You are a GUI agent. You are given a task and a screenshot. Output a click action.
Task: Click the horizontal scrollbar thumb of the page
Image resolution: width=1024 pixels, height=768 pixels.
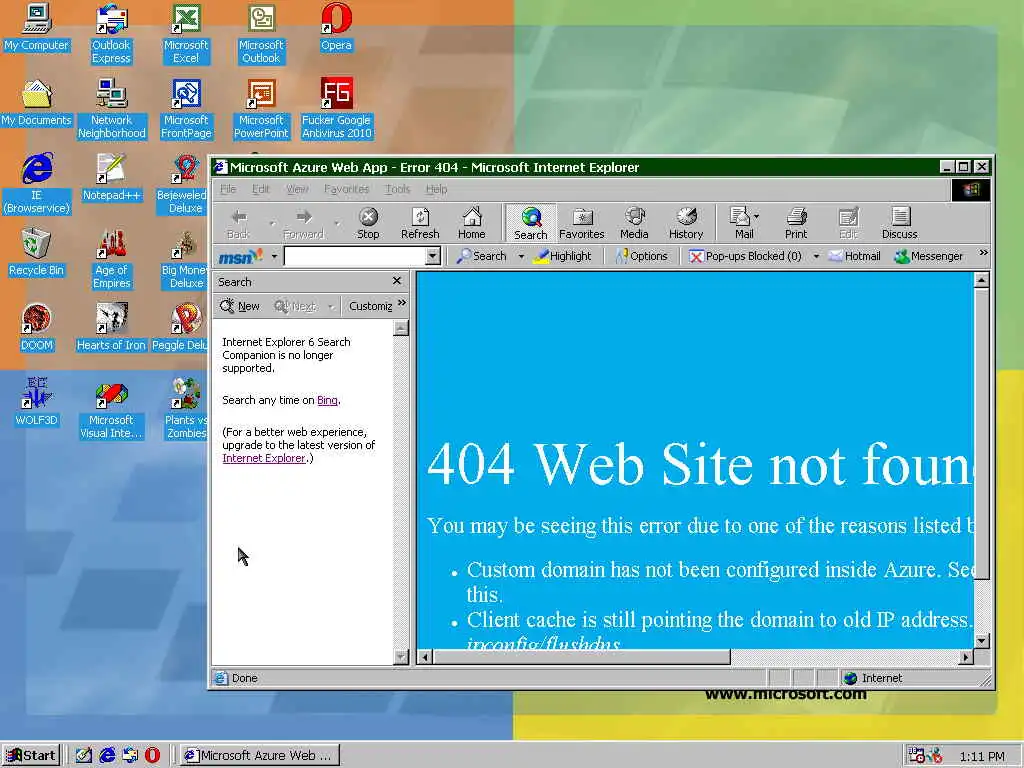(581, 657)
